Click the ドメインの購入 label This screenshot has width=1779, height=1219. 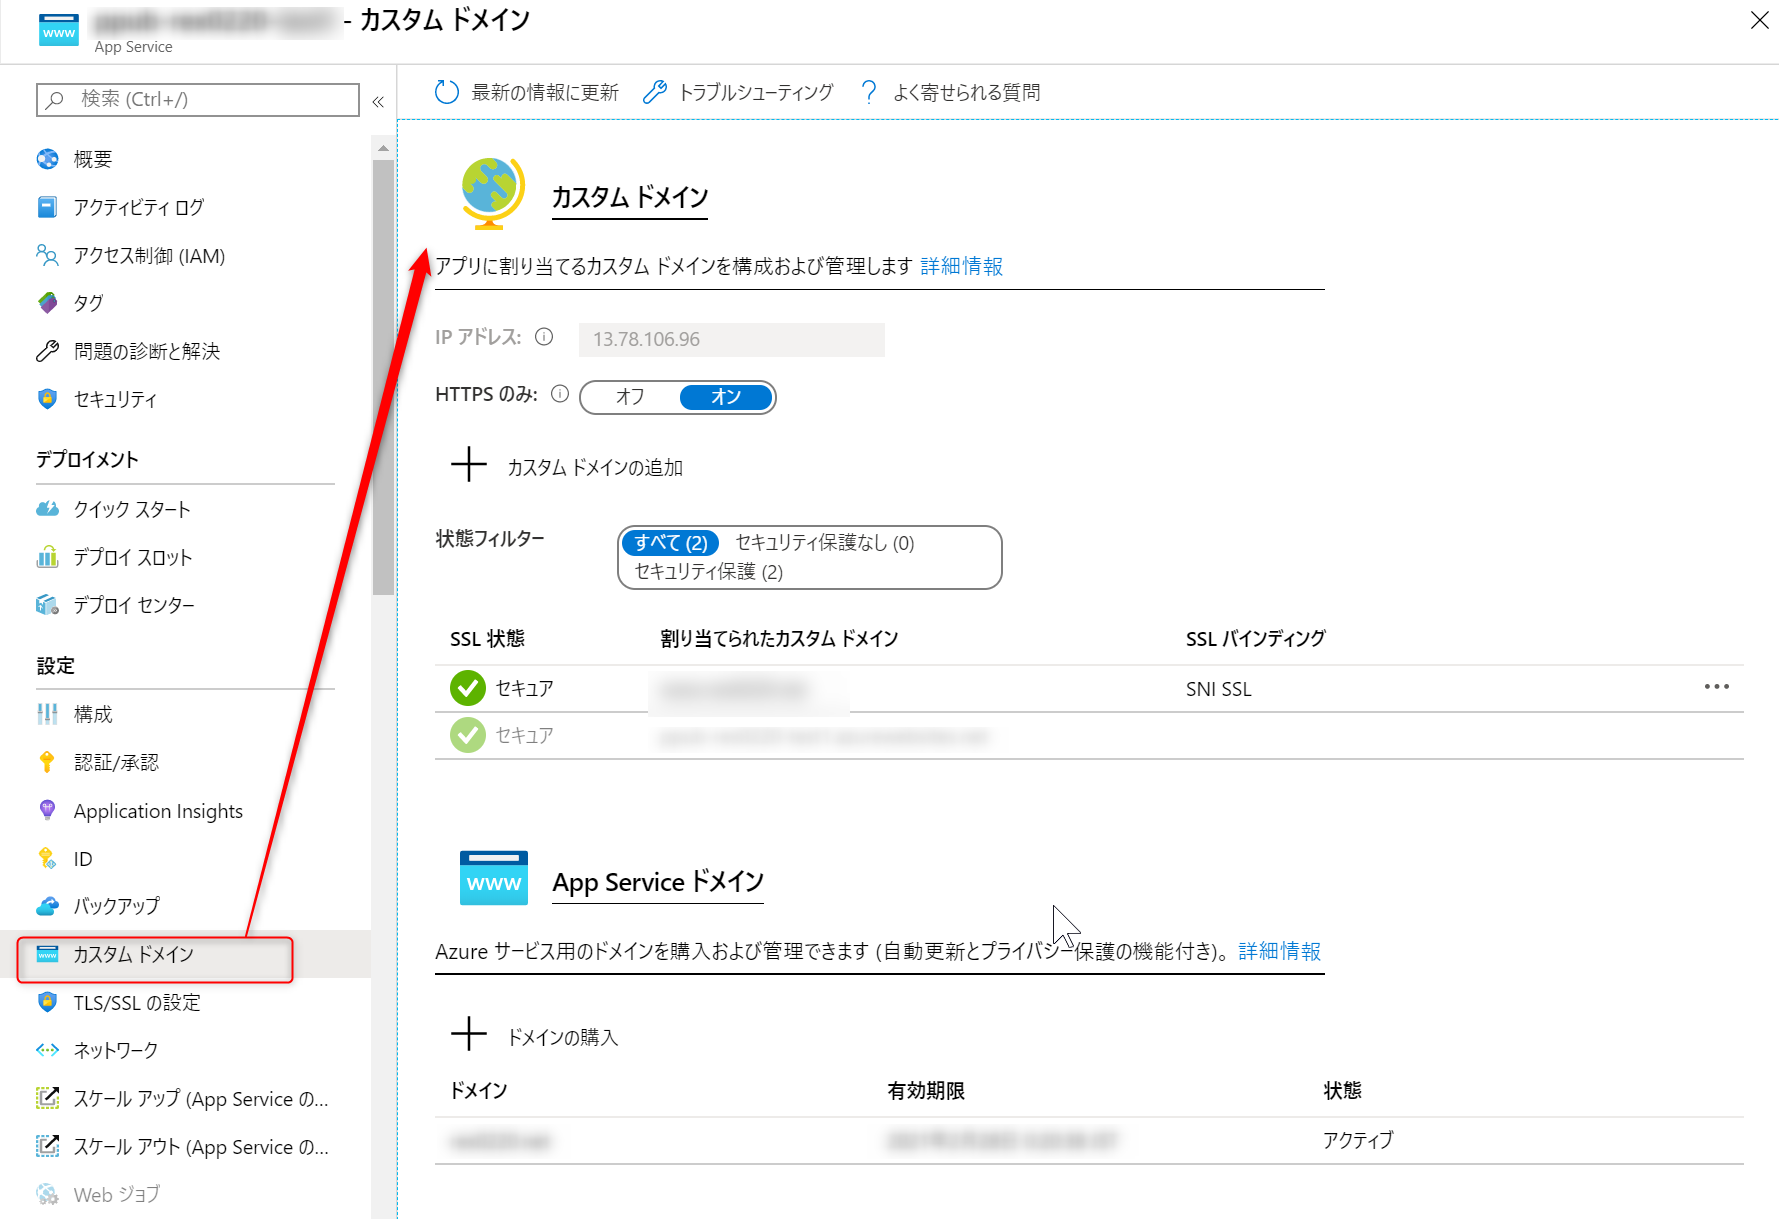click(563, 1037)
